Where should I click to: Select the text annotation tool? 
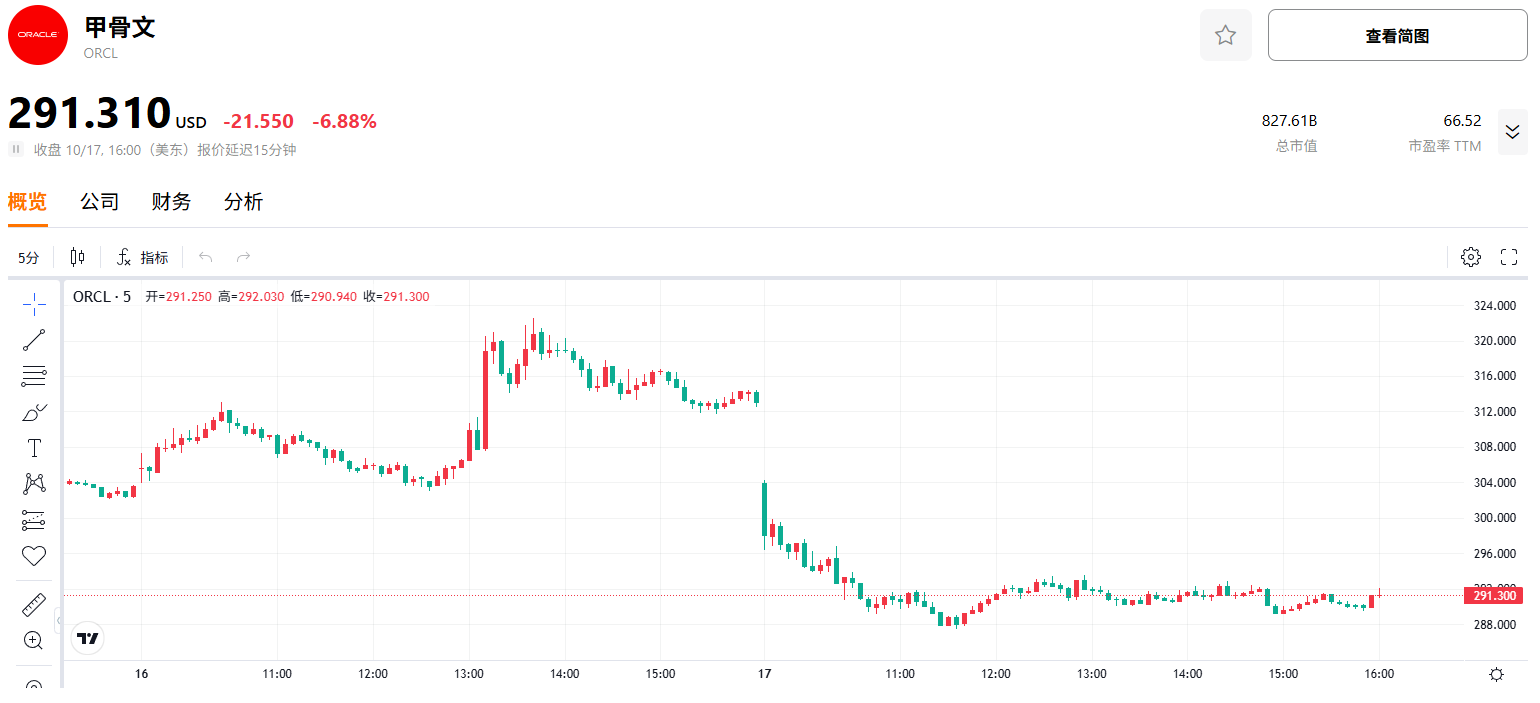[34, 448]
